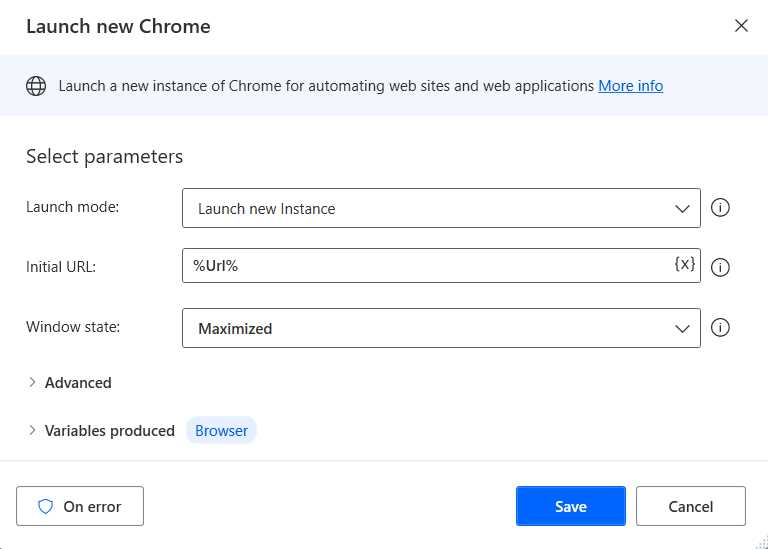Image resolution: width=768 pixels, height=549 pixels.
Task: Save the Chrome launch action
Action: coord(571,506)
